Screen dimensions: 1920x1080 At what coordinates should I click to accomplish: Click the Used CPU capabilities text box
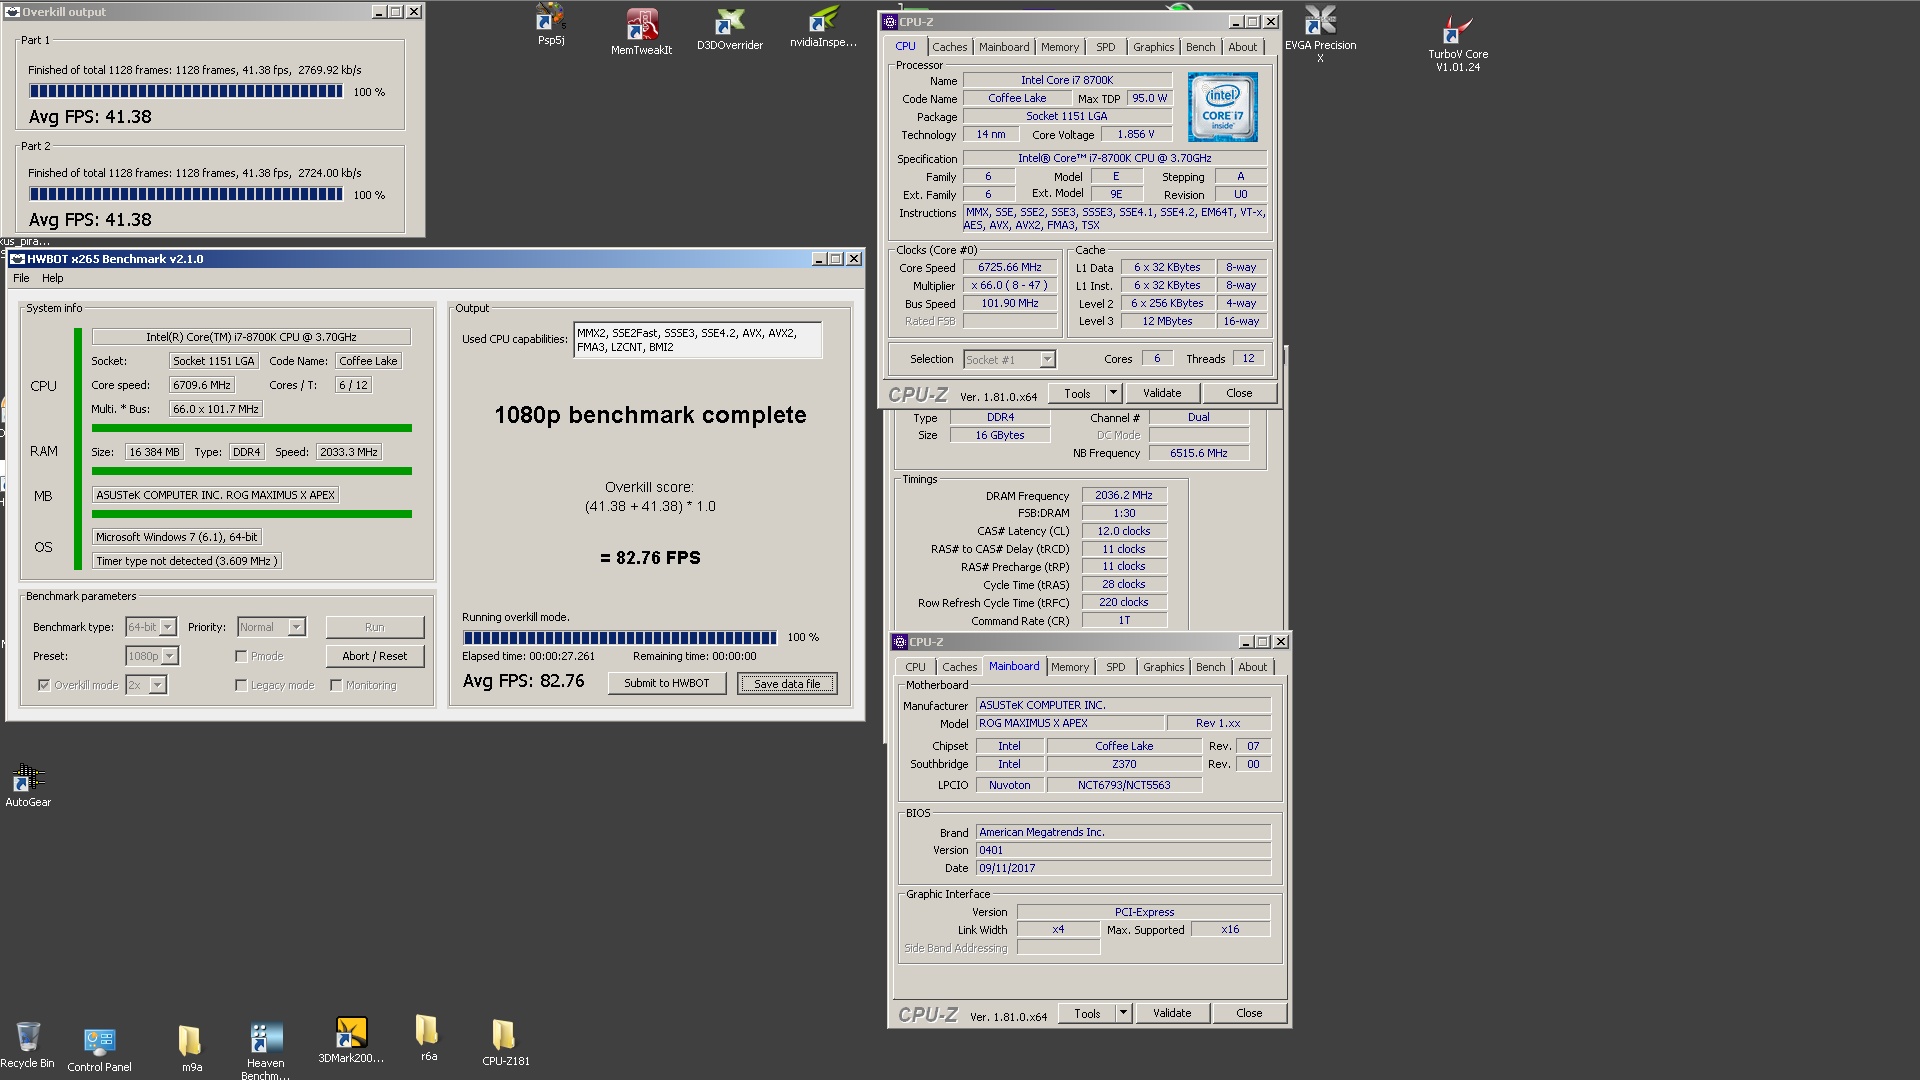click(698, 340)
